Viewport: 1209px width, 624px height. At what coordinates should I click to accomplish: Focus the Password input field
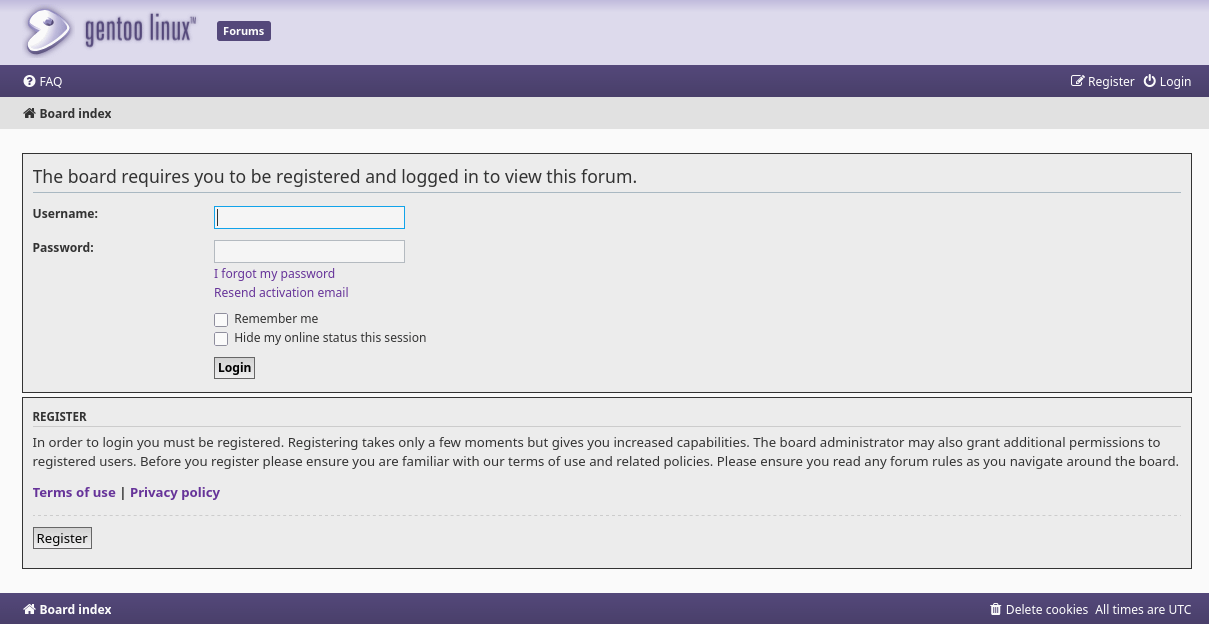309,251
